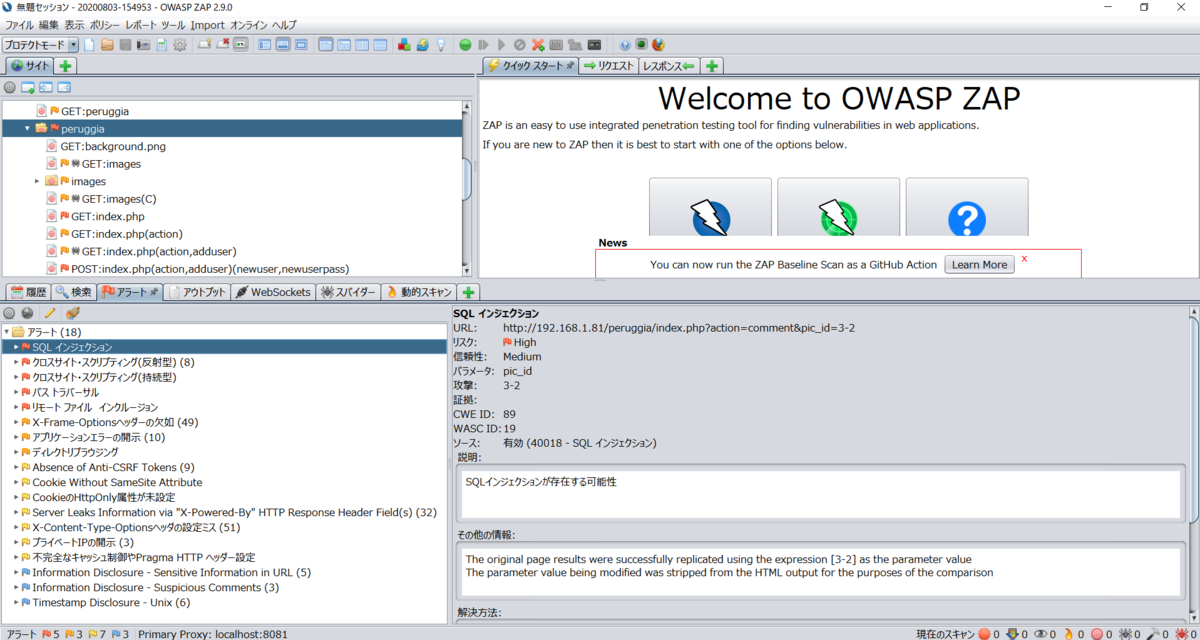Create a new session from the toolbar
Screen dimensions: 1200x640
click(x=89, y=45)
